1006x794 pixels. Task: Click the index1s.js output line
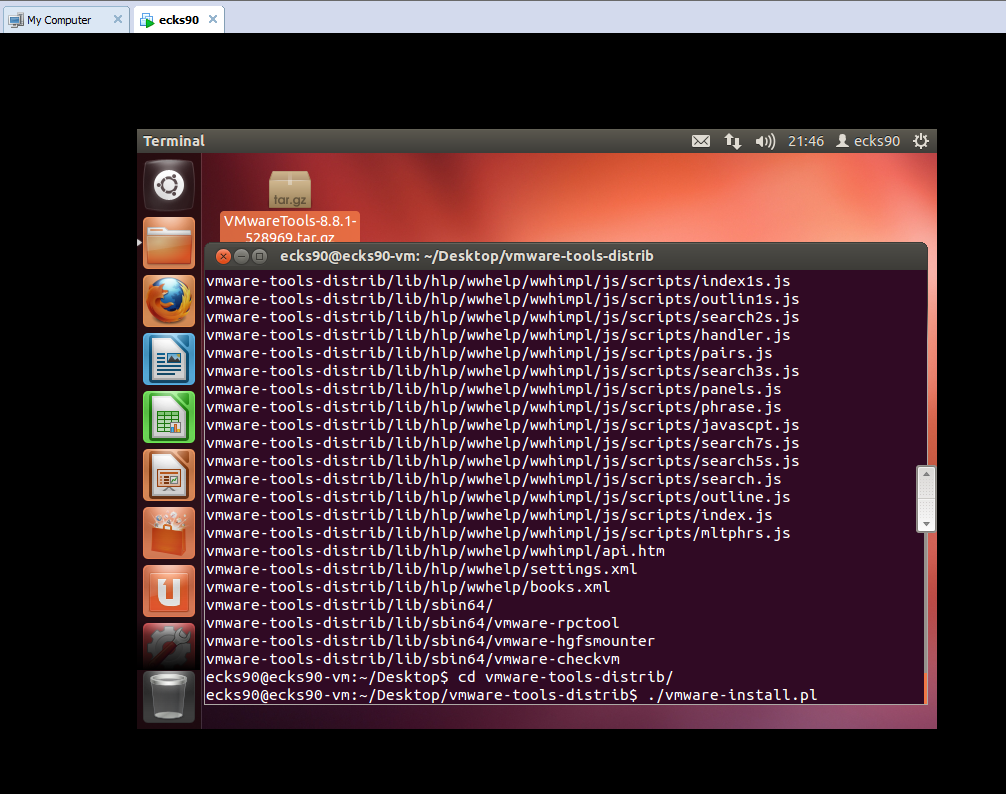pos(498,282)
